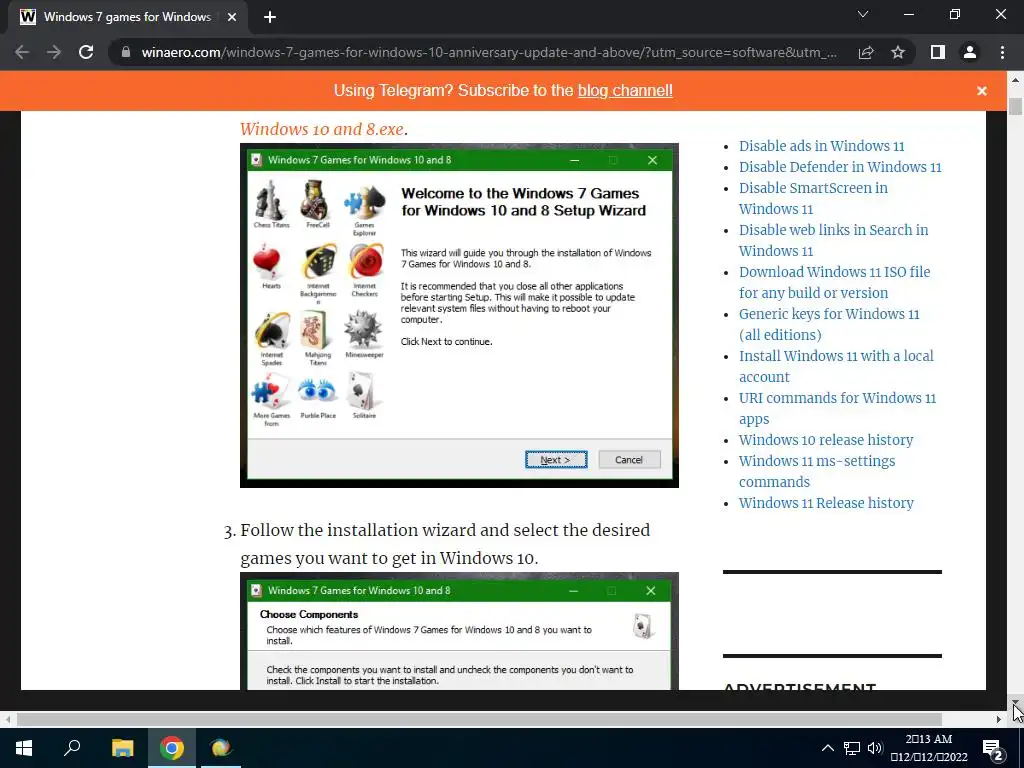1024x768 pixels.
Task: Open the volume speaker tray icon
Action: point(875,748)
